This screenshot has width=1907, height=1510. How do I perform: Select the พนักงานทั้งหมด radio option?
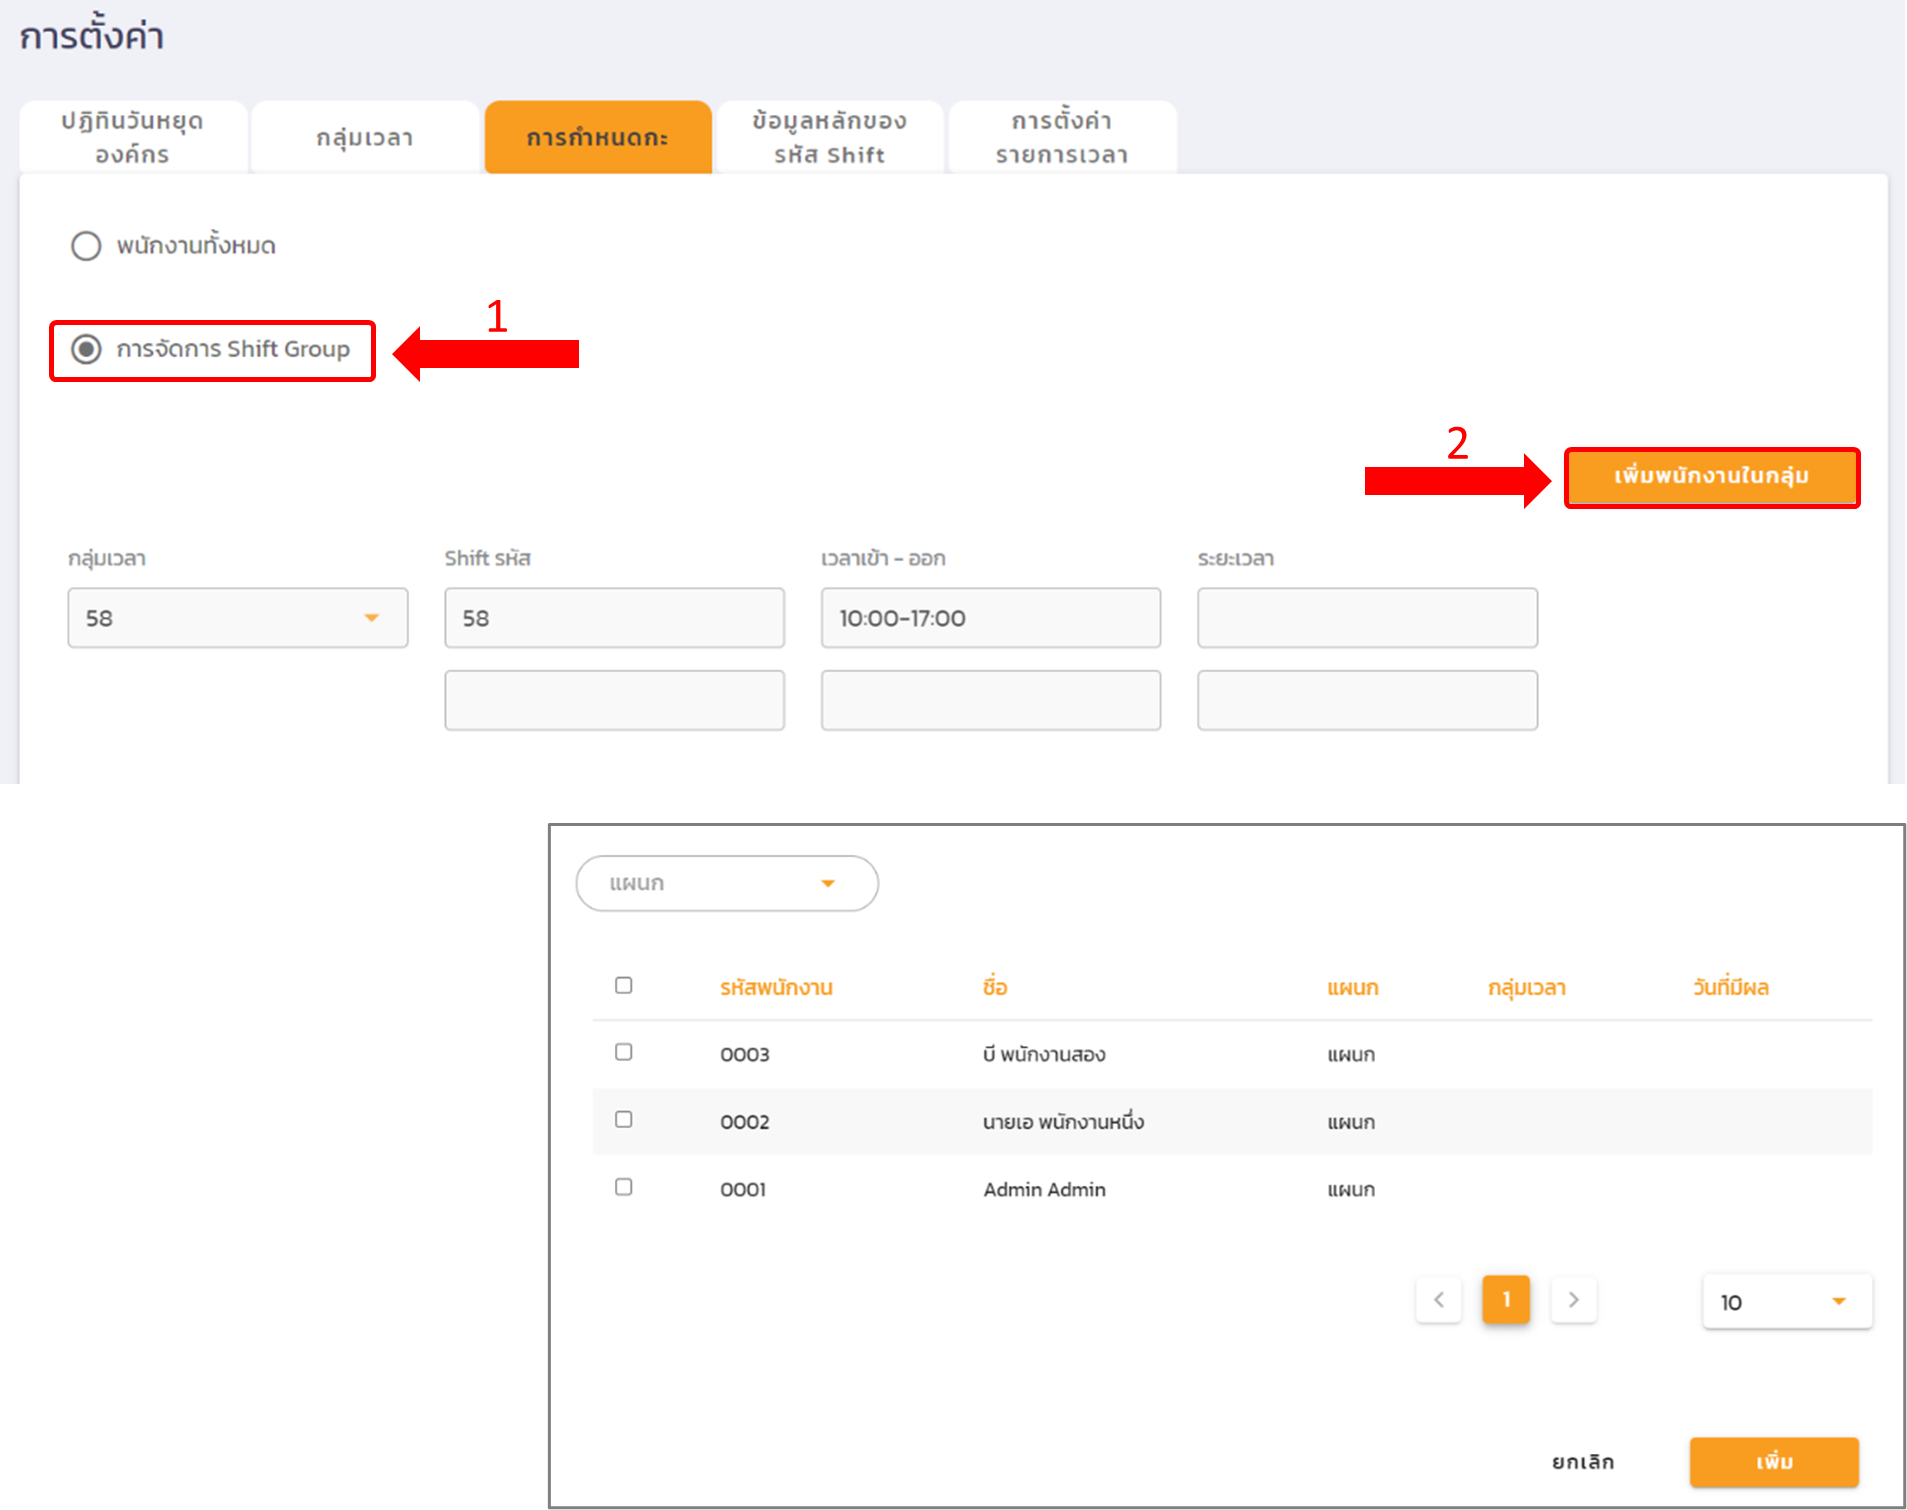click(86, 246)
